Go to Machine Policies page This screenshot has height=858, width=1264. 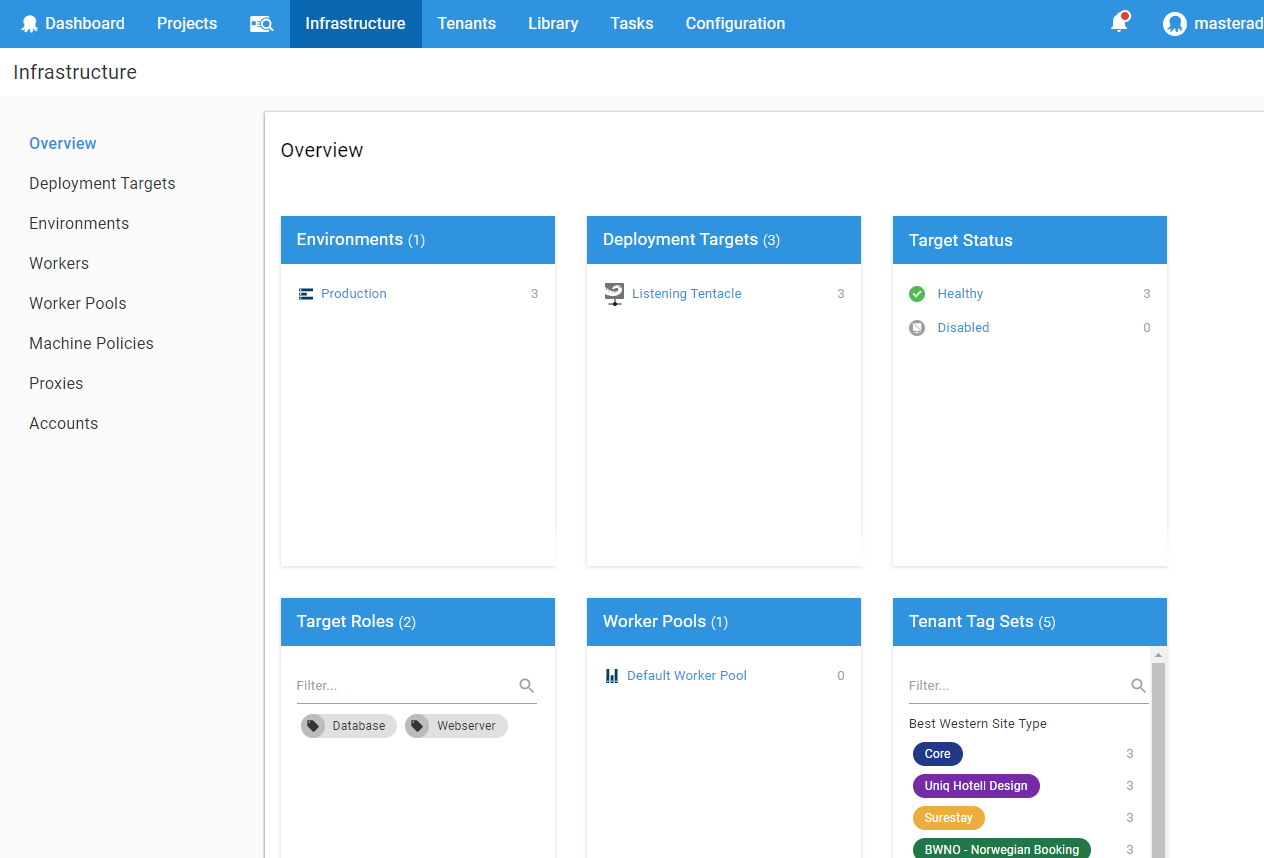point(91,344)
